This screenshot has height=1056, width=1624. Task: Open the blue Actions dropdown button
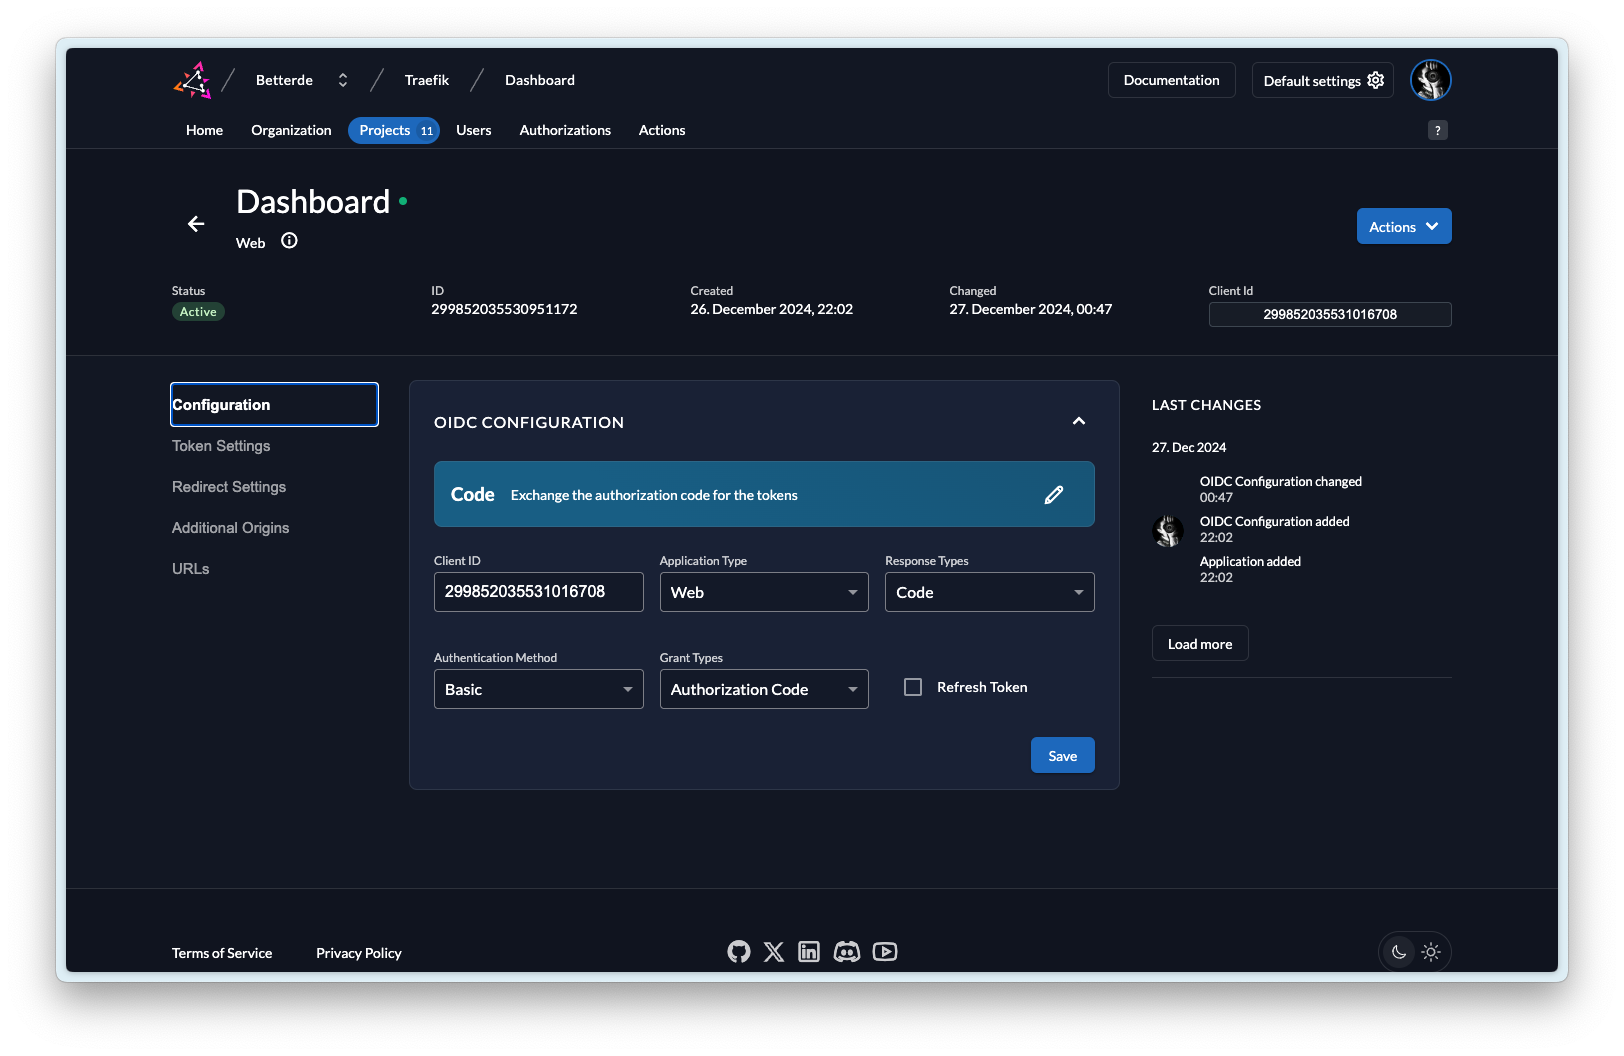1404,226
